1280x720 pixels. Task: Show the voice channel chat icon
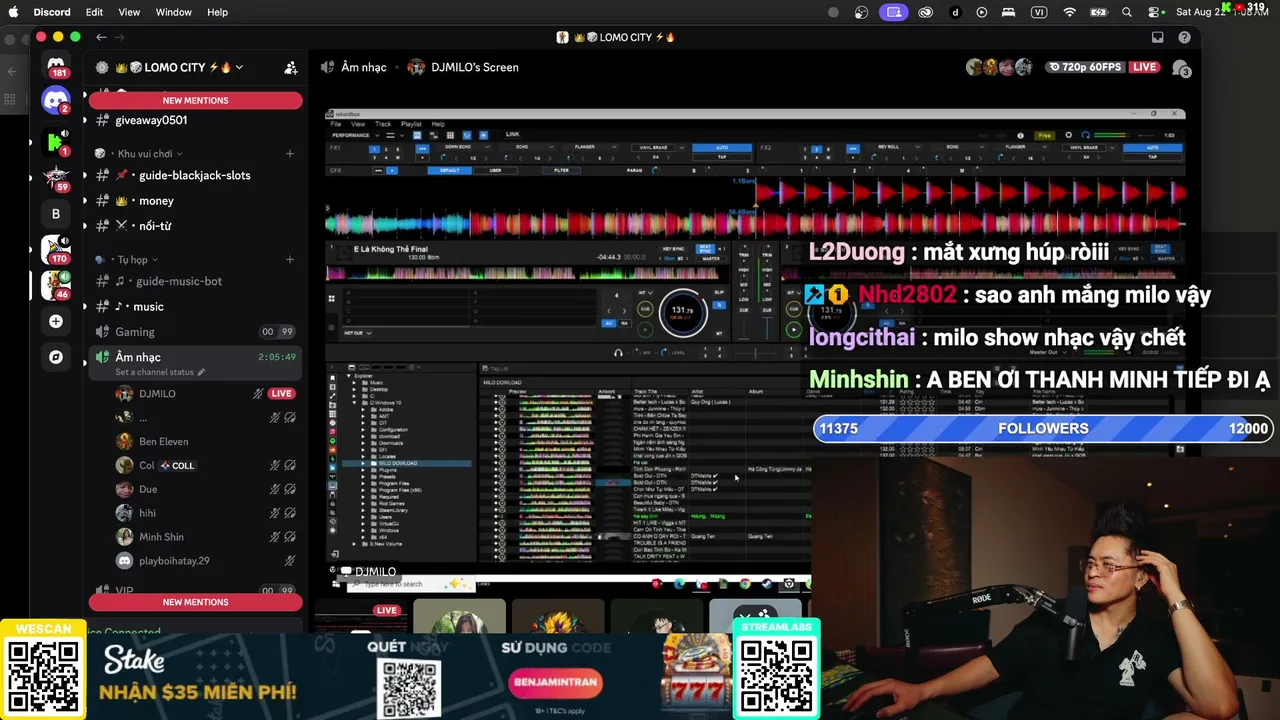pyautogui.click(x=1181, y=68)
